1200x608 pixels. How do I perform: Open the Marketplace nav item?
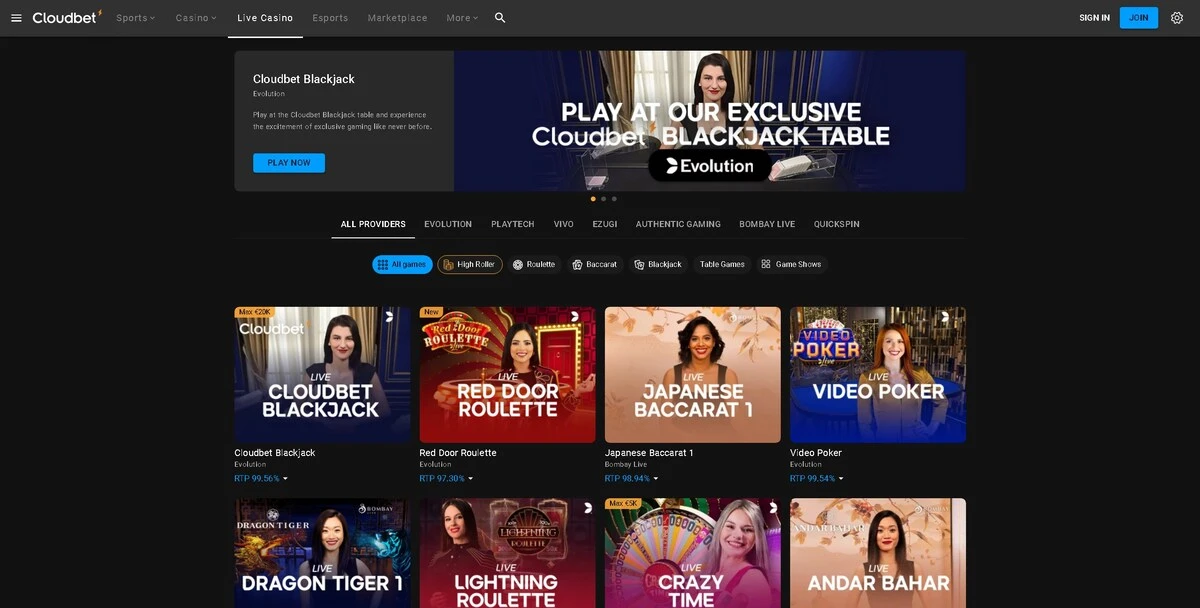(397, 18)
